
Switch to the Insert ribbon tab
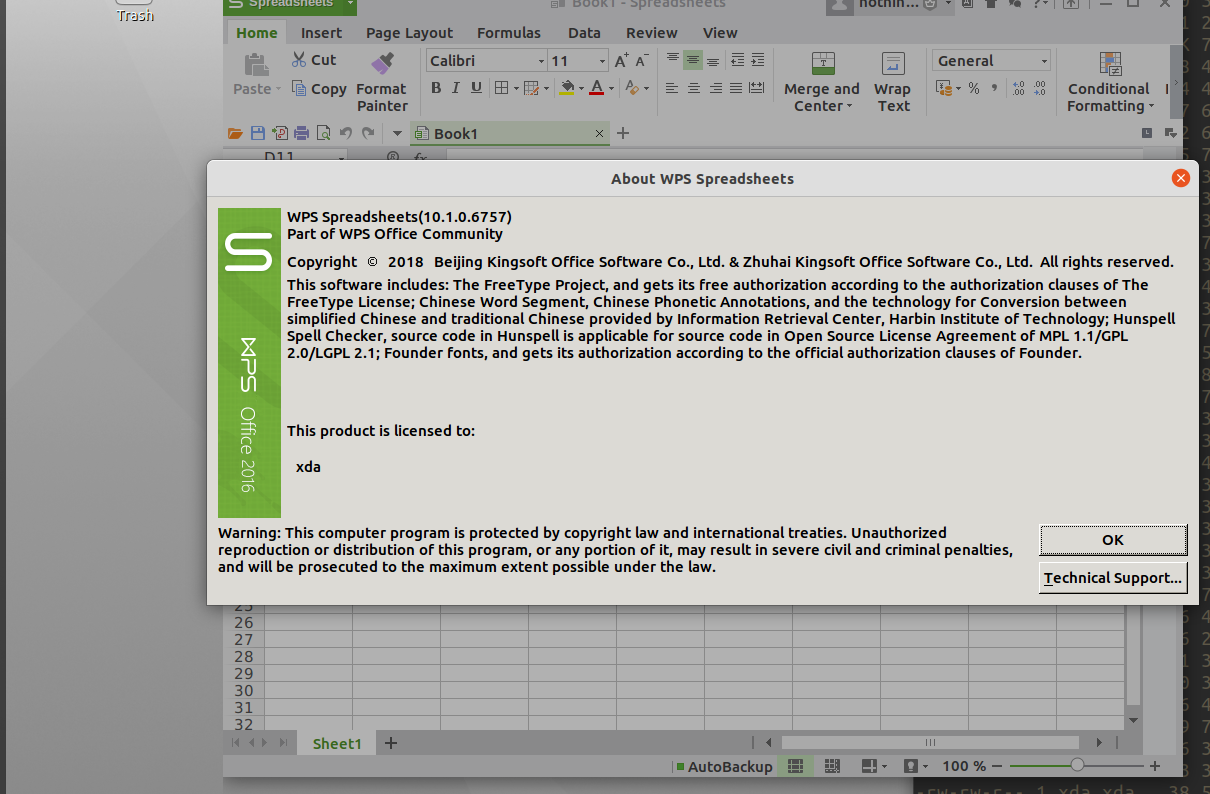click(321, 33)
